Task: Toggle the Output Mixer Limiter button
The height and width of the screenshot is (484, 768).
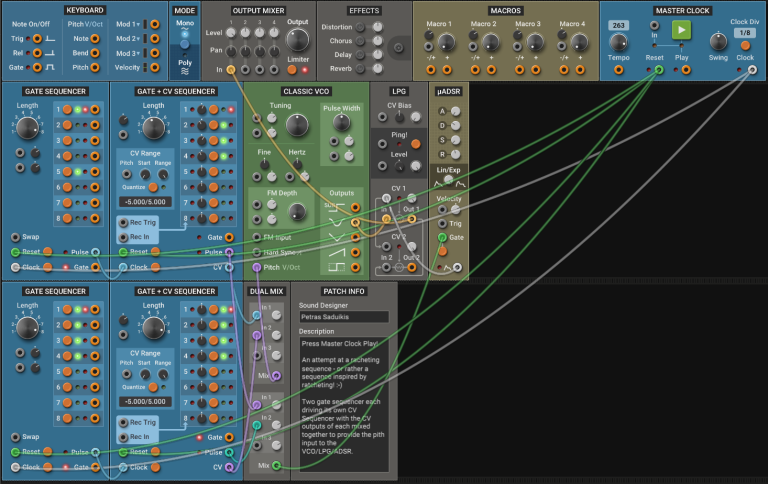Action: (292, 70)
